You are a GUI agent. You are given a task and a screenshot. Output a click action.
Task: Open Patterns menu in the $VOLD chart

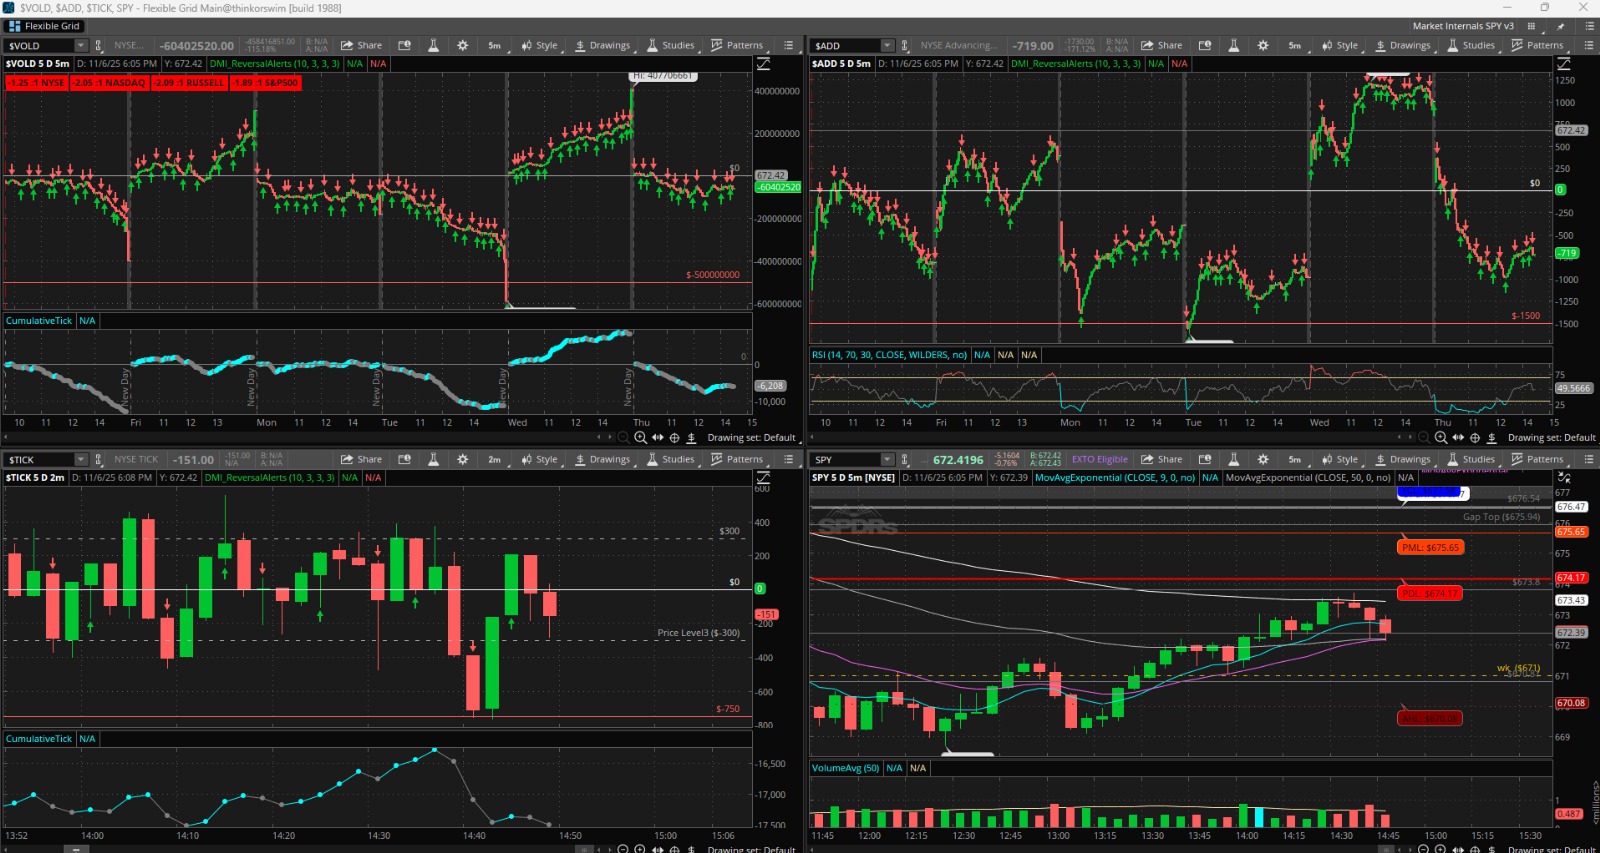pyautogui.click(x=737, y=45)
